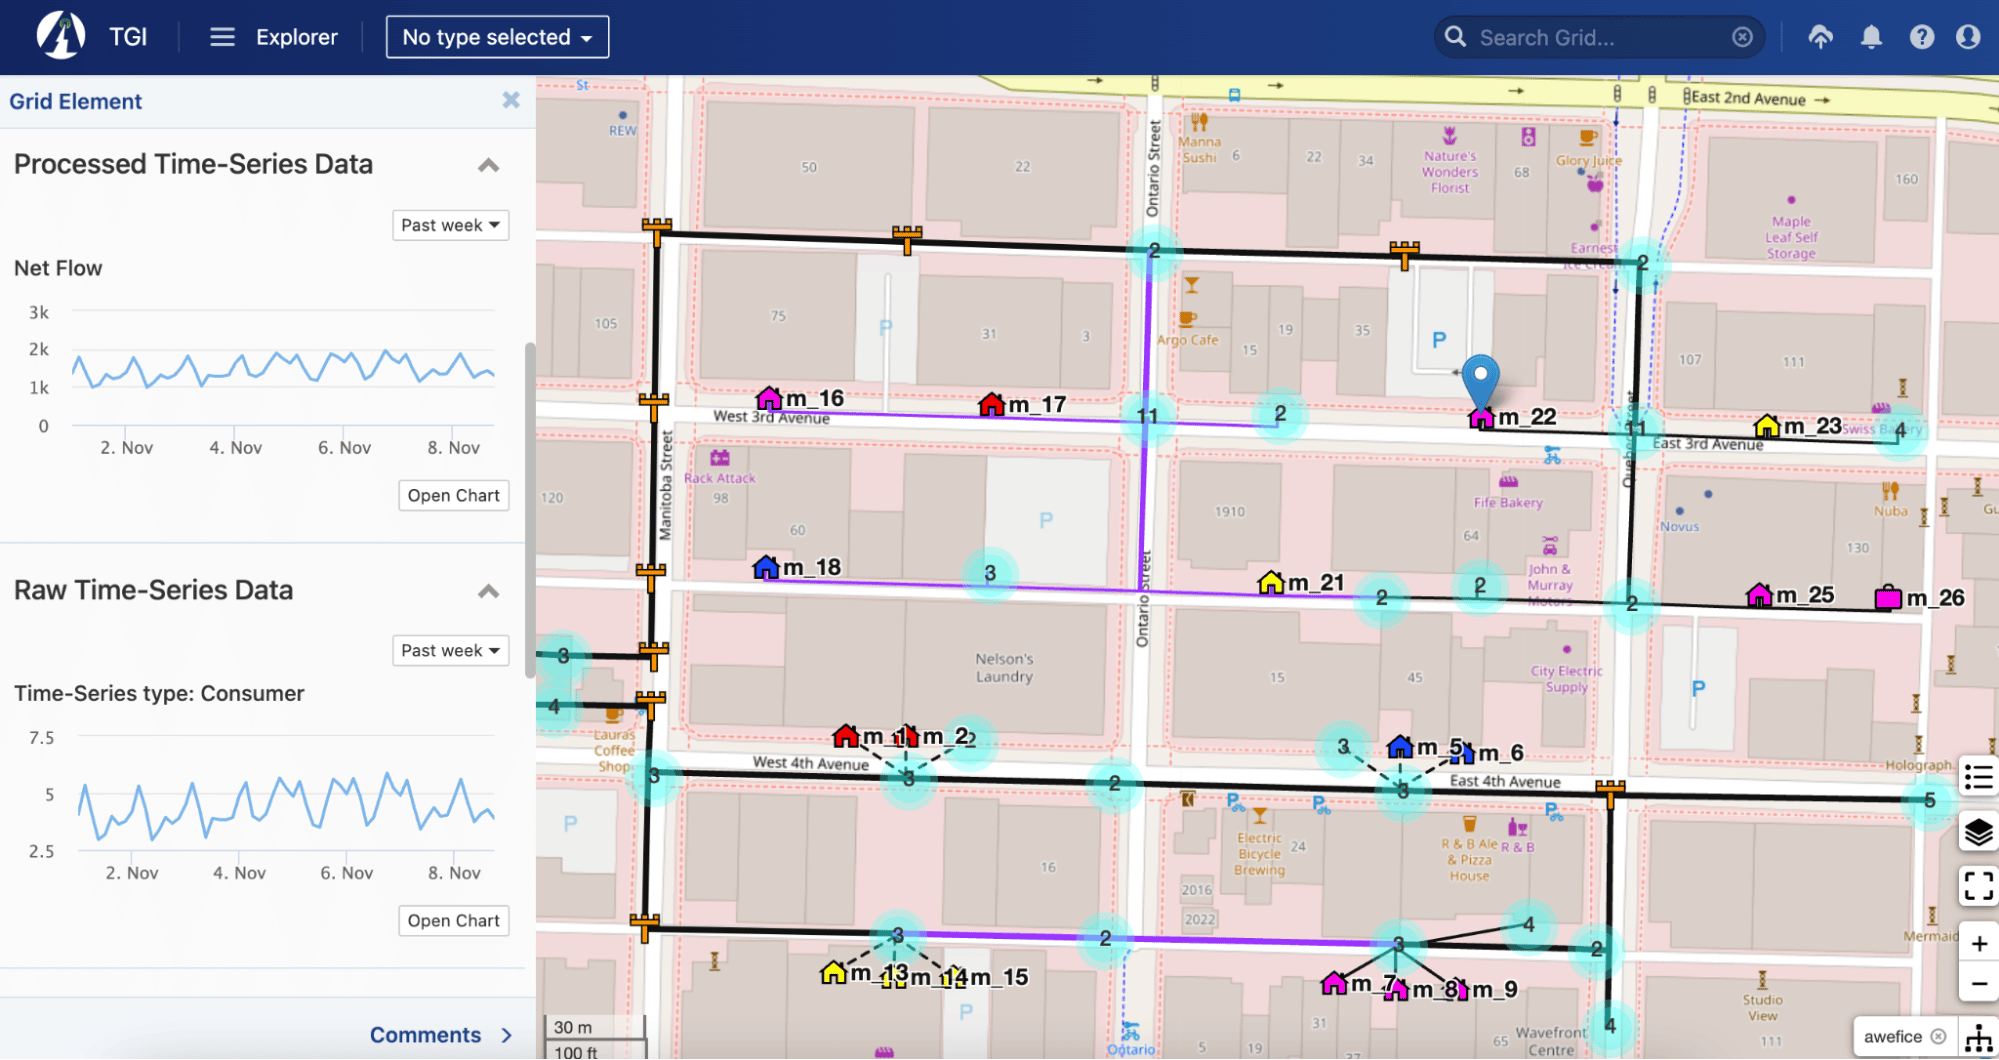This screenshot has width=1999, height=1060.
Task: Open the hamburger menu next to Explorer
Action: [221, 36]
